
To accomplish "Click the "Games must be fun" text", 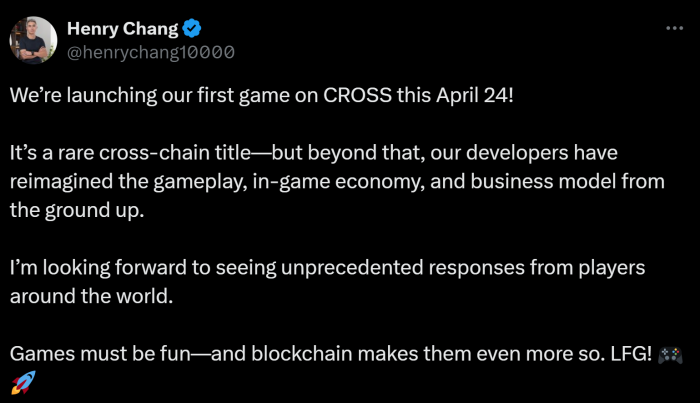I will pos(100,354).
